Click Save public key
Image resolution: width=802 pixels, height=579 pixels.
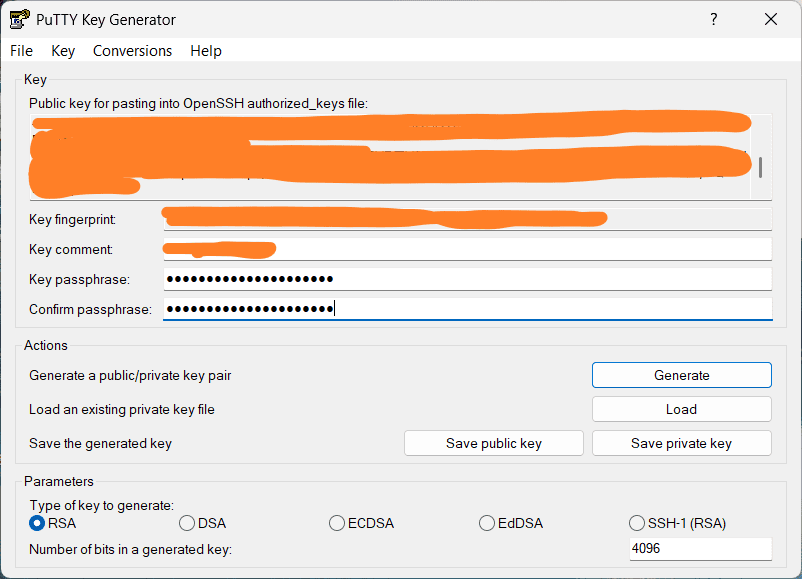(494, 443)
